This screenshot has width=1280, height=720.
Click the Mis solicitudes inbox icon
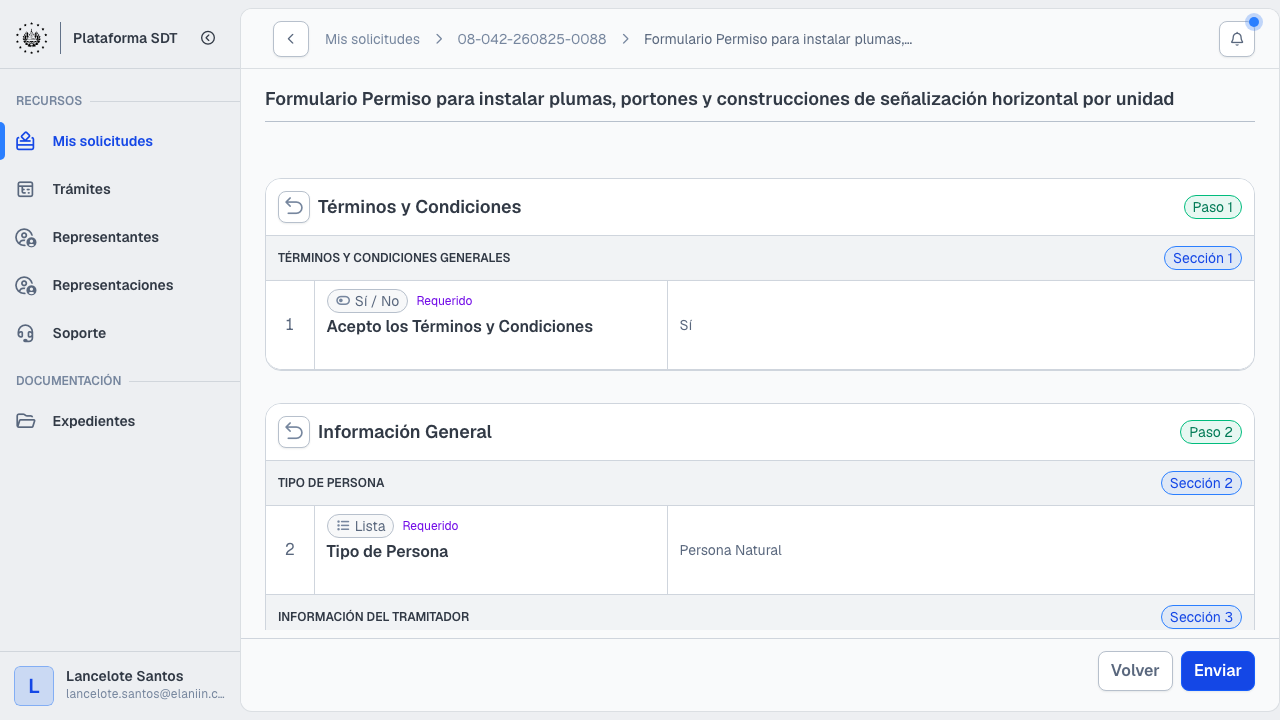point(26,141)
